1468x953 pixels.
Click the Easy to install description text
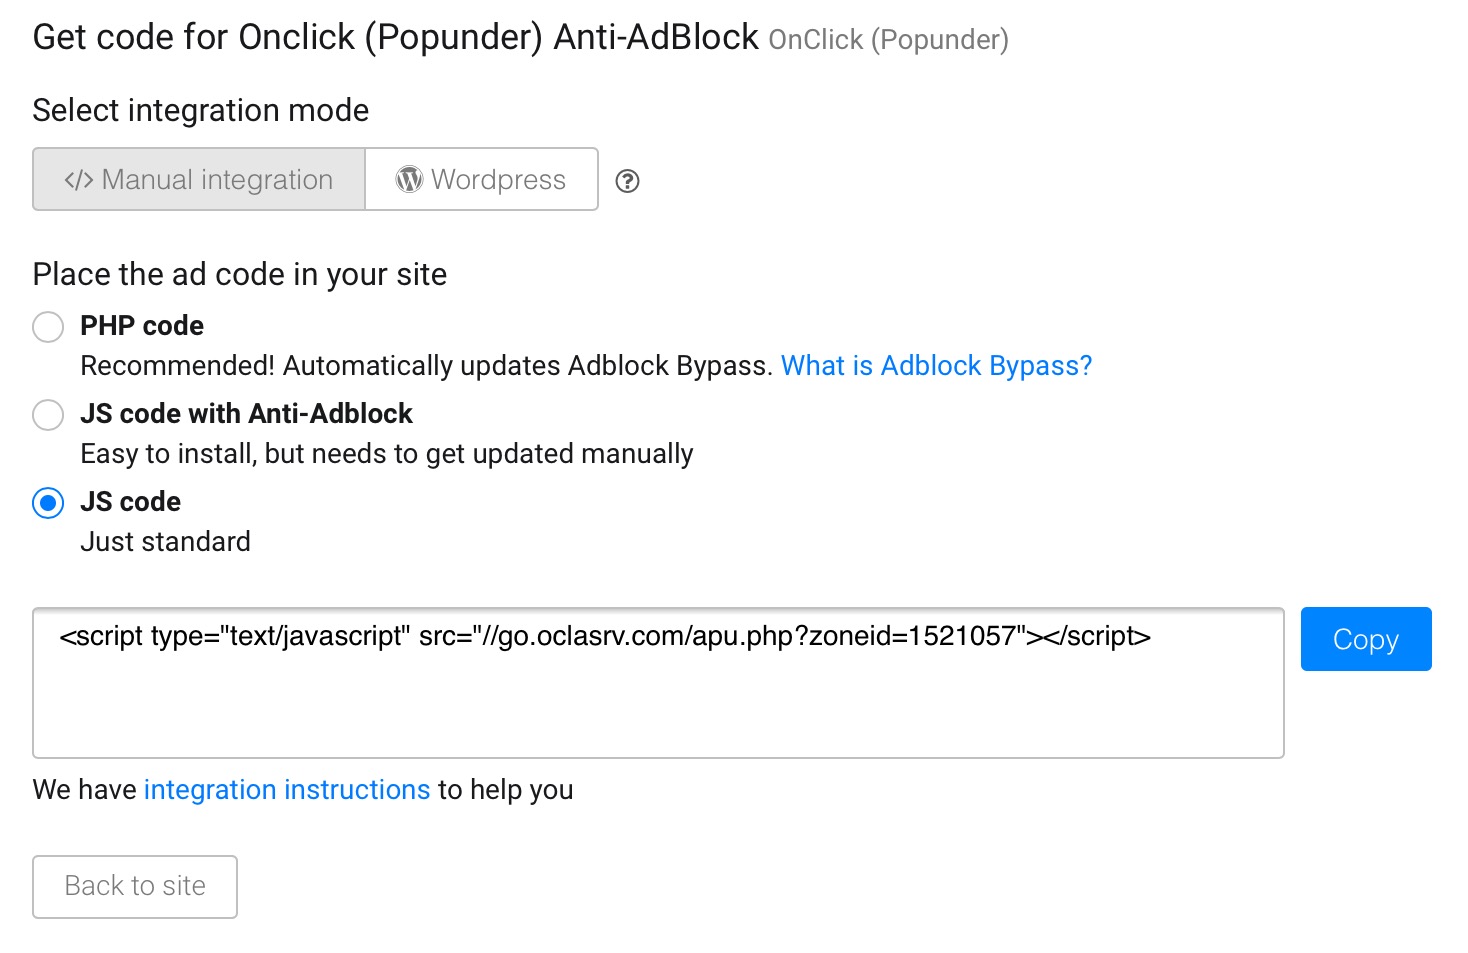tap(386, 454)
